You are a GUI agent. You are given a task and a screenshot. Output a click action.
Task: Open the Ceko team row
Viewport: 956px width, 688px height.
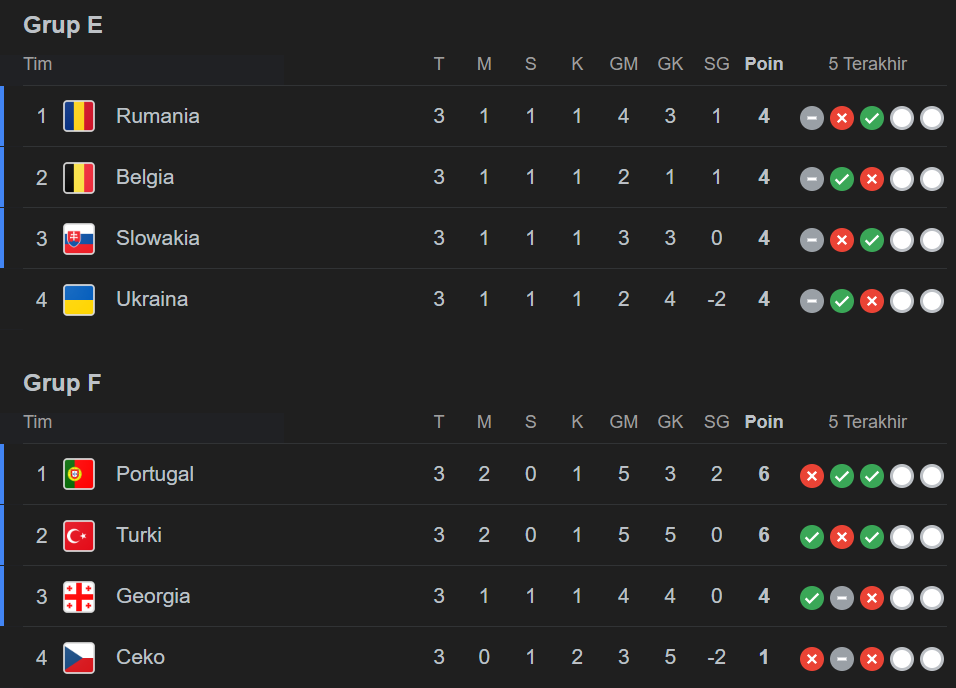(x=140, y=657)
